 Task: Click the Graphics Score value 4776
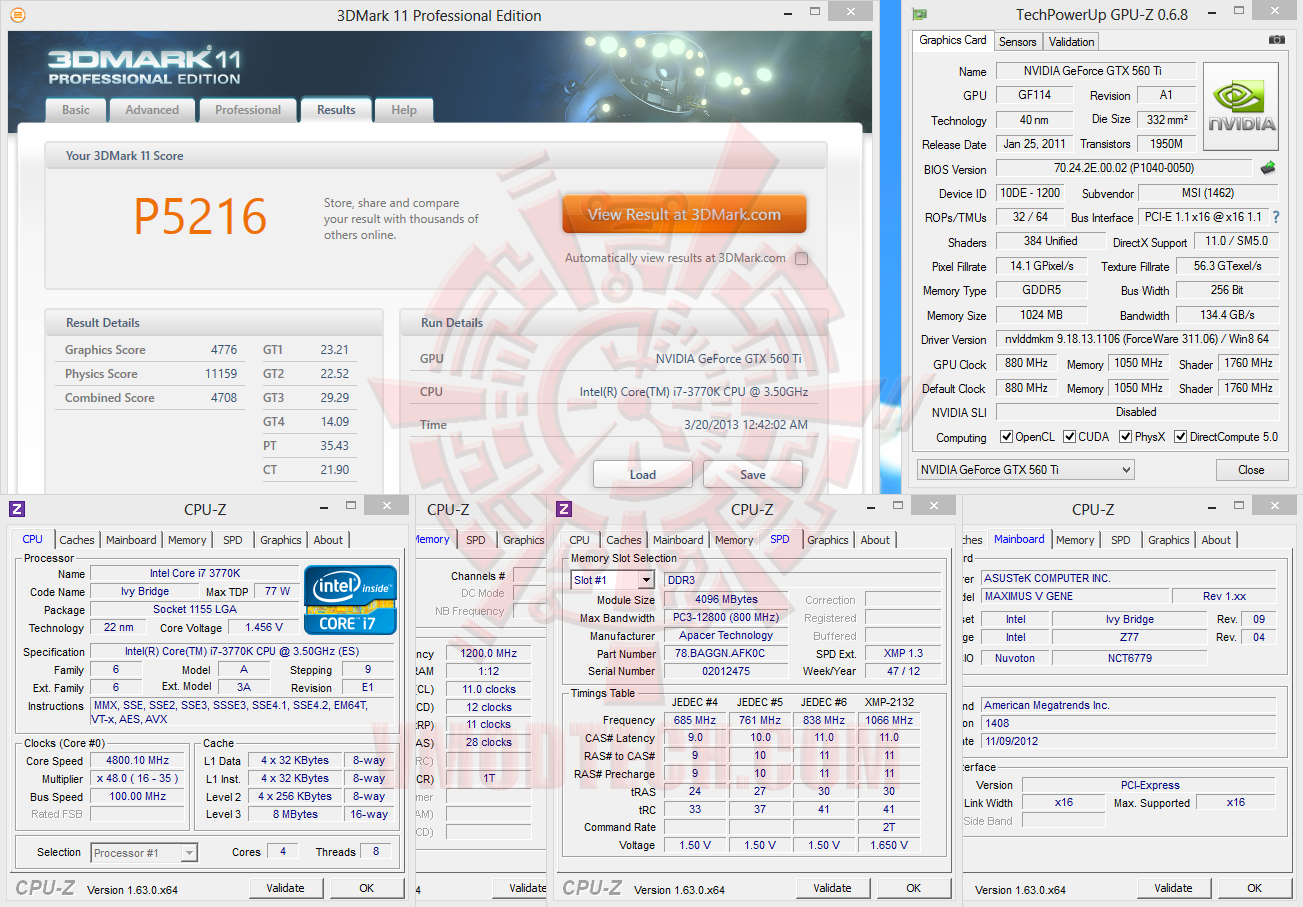tap(224, 350)
